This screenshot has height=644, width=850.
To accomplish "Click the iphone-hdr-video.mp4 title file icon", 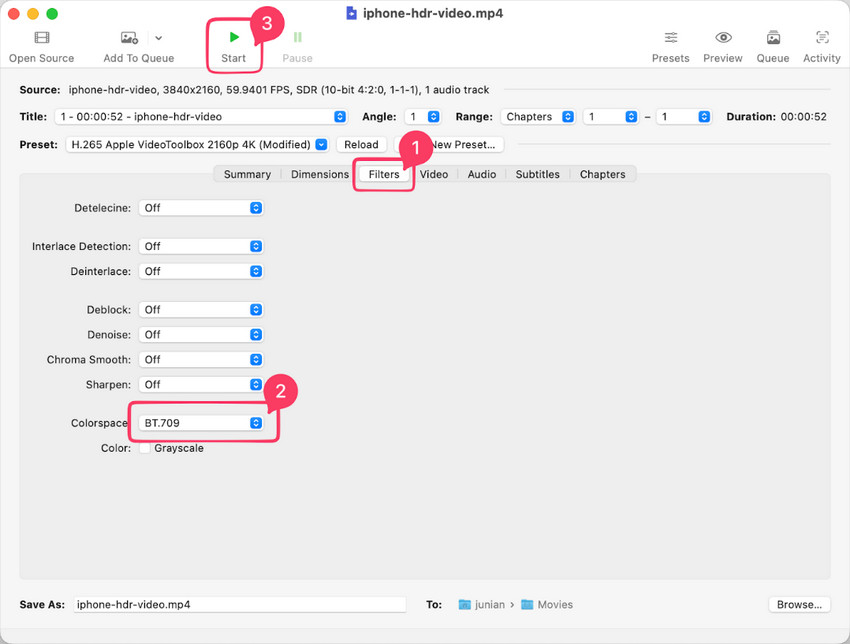I will pos(351,13).
